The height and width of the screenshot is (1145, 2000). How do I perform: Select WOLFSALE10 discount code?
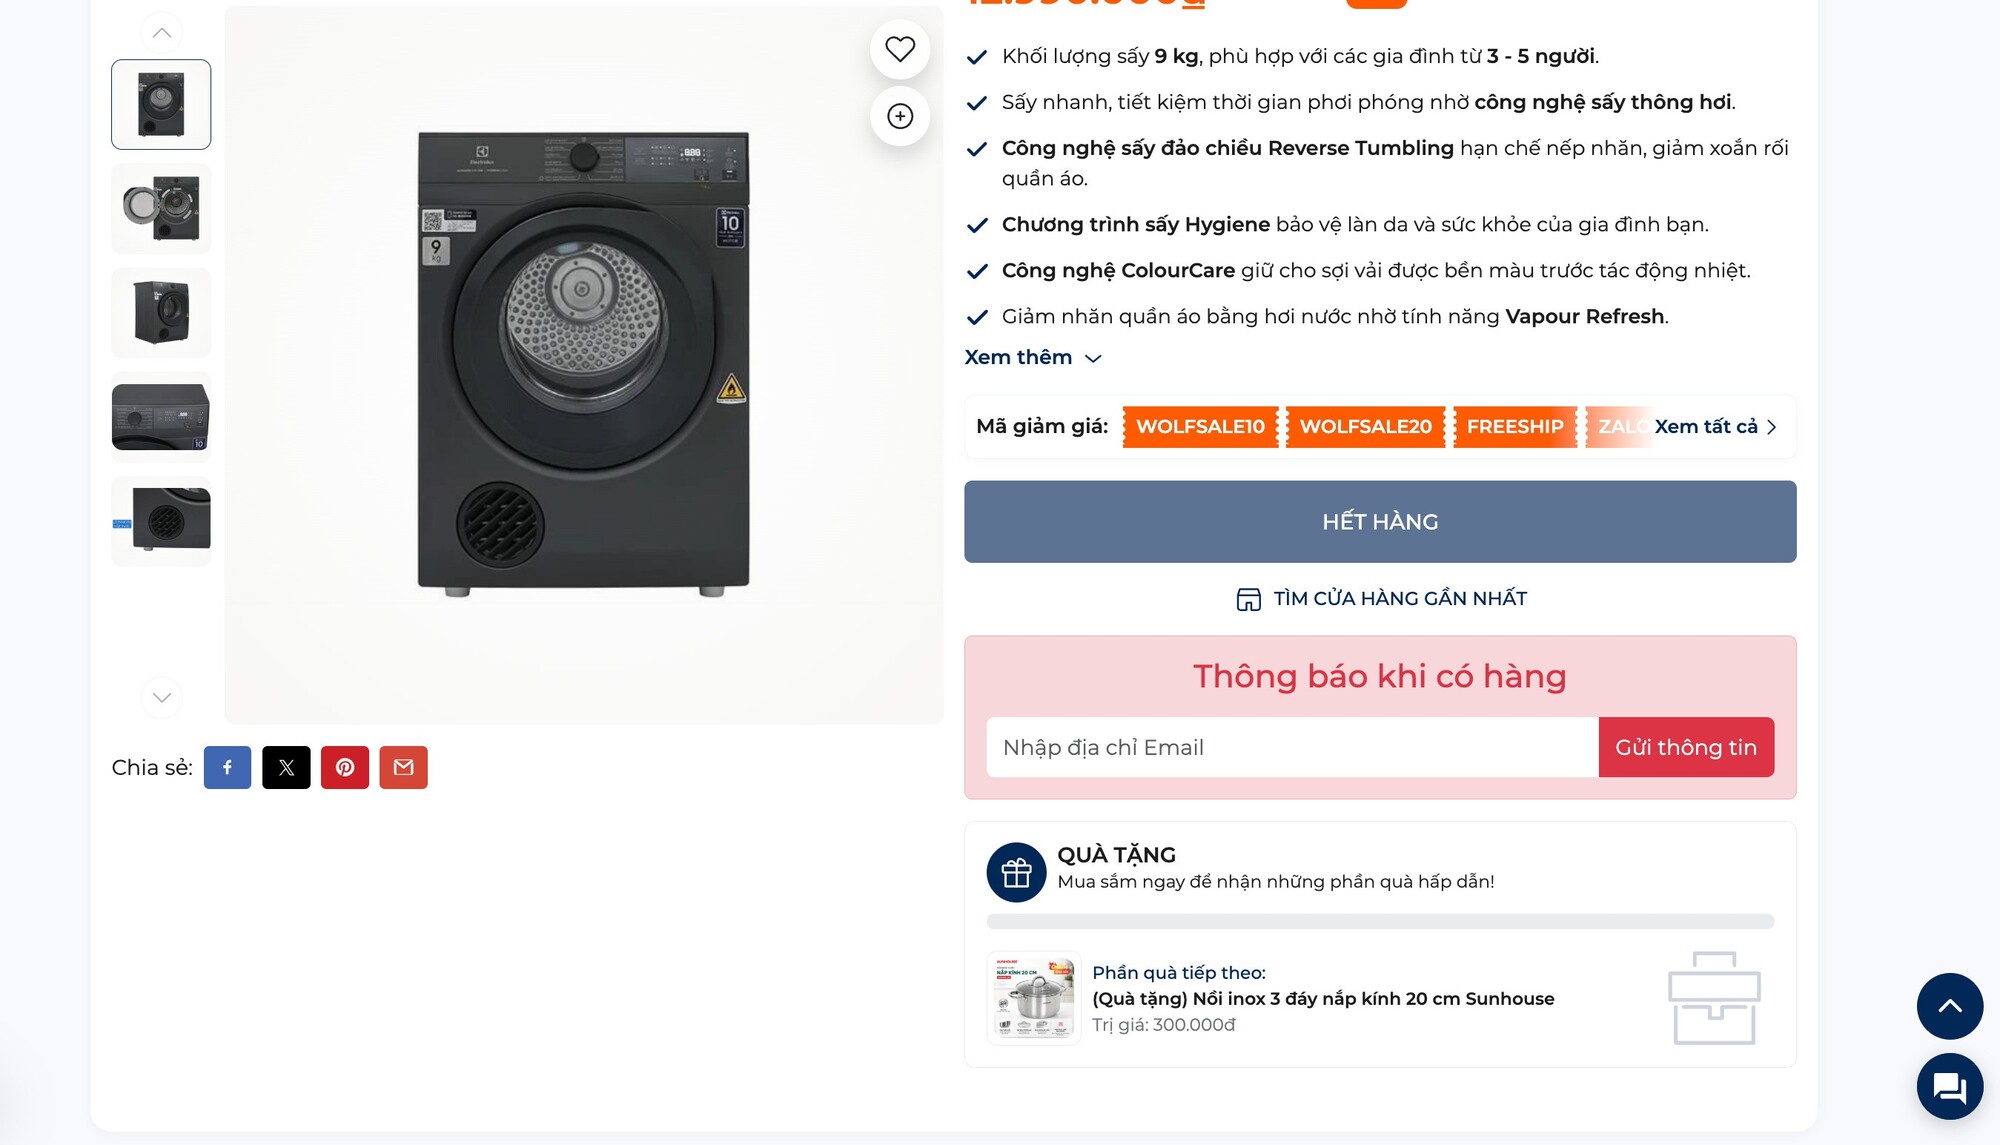coord(1200,427)
